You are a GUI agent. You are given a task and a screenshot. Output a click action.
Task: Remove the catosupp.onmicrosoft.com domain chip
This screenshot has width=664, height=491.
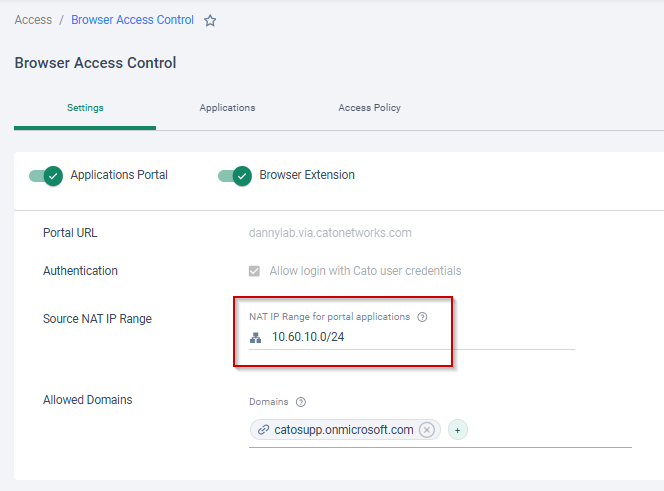(x=427, y=430)
